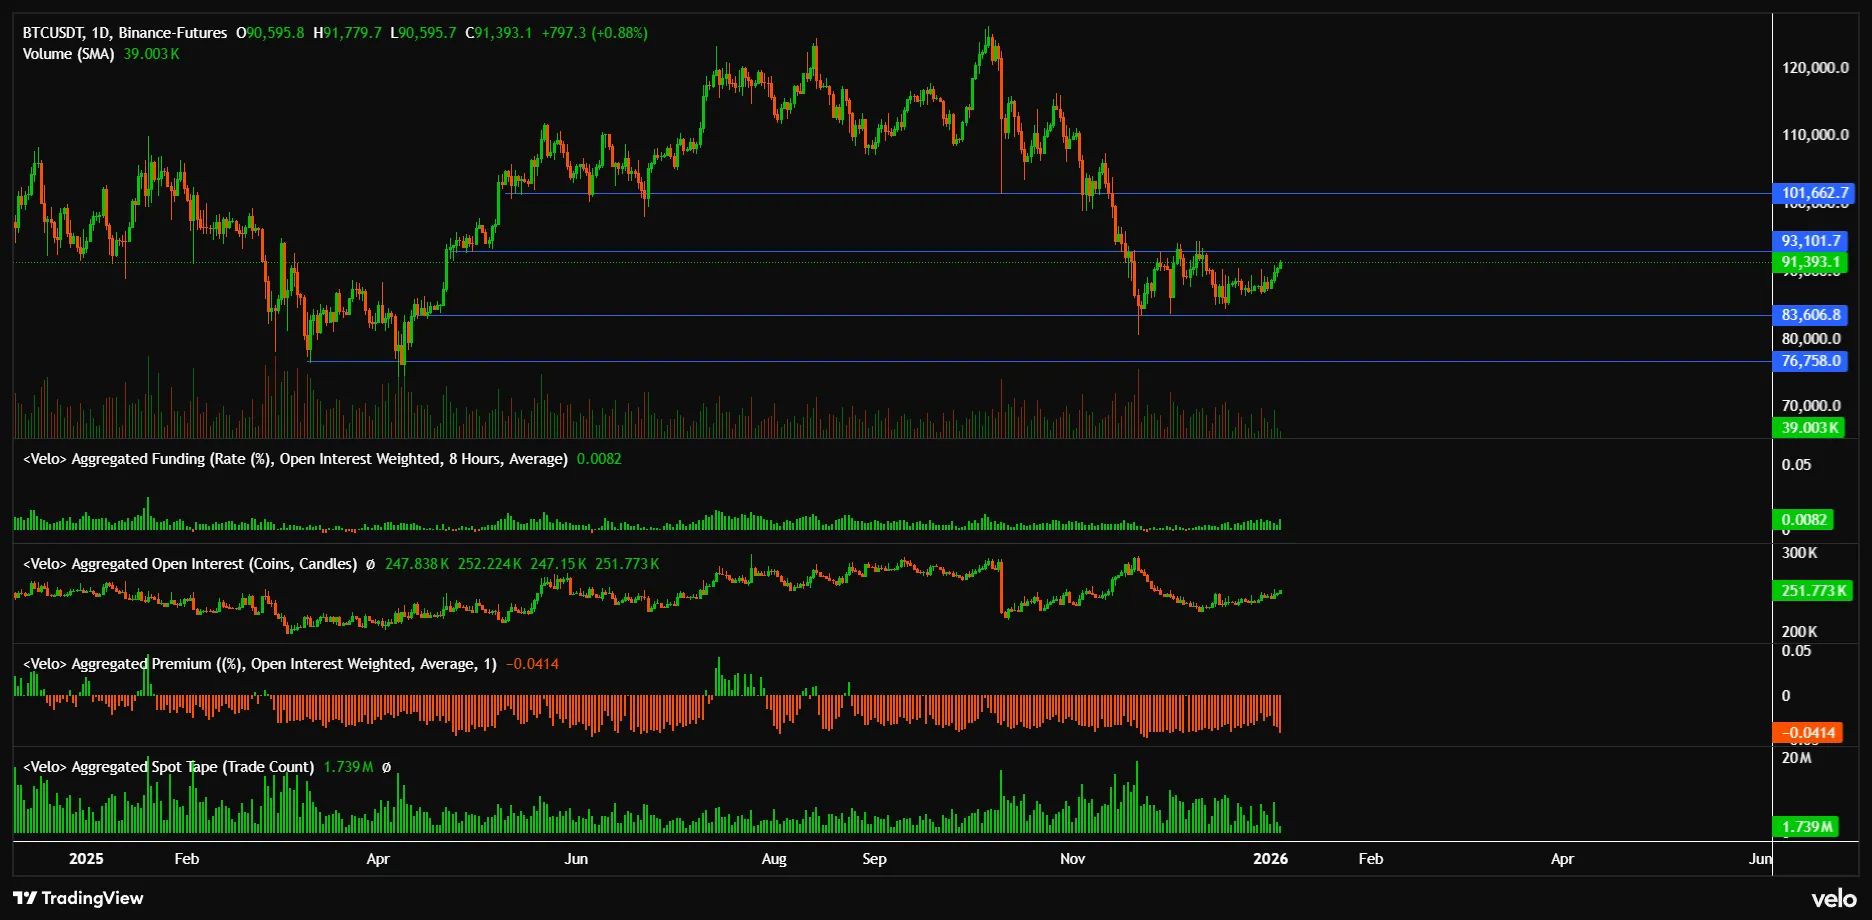Select the Aggregated Spot Tape legend title
The height and width of the screenshot is (920, 1872).
click(168, 767)
